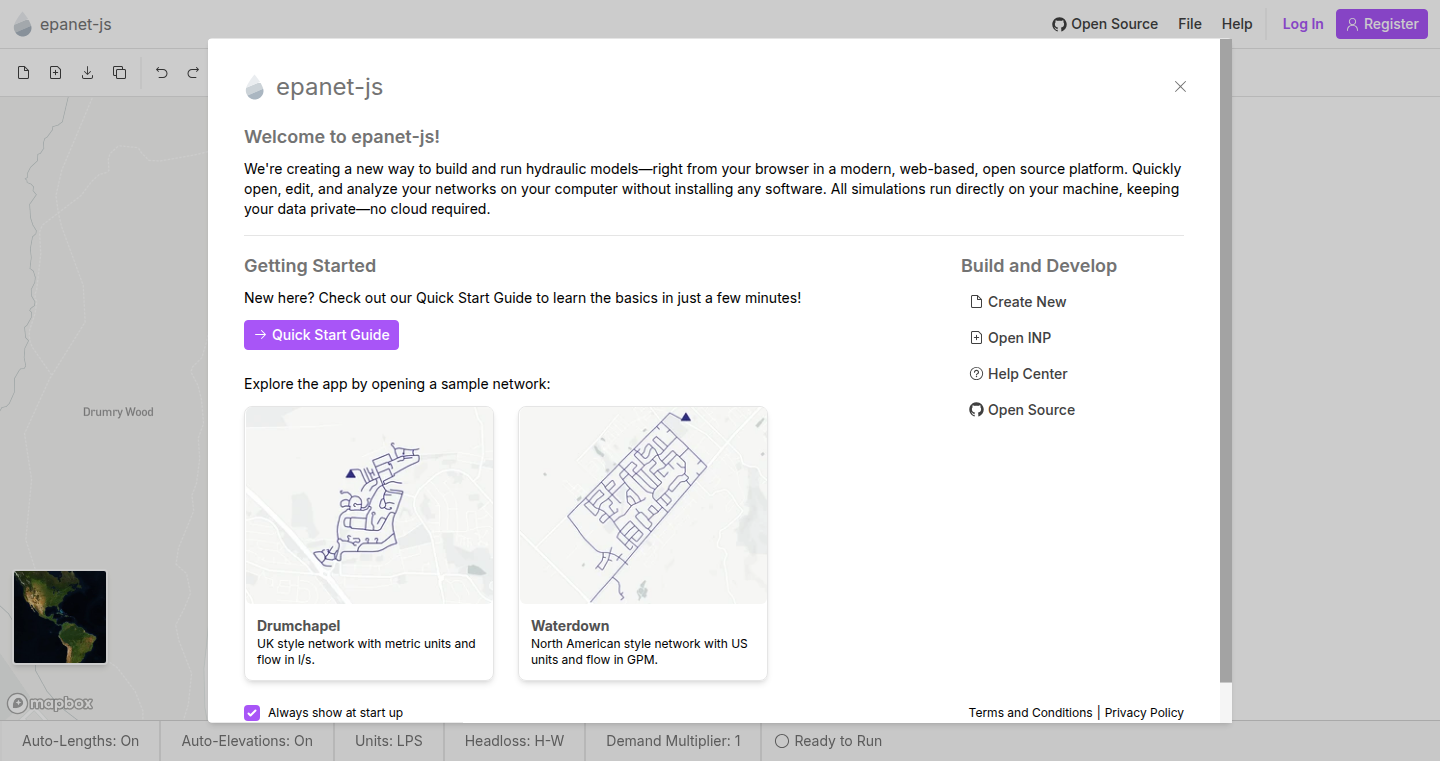Click Auto-Elevations: On in status bar
This screenshot has height=761, width=1440.
click(247, 741)
